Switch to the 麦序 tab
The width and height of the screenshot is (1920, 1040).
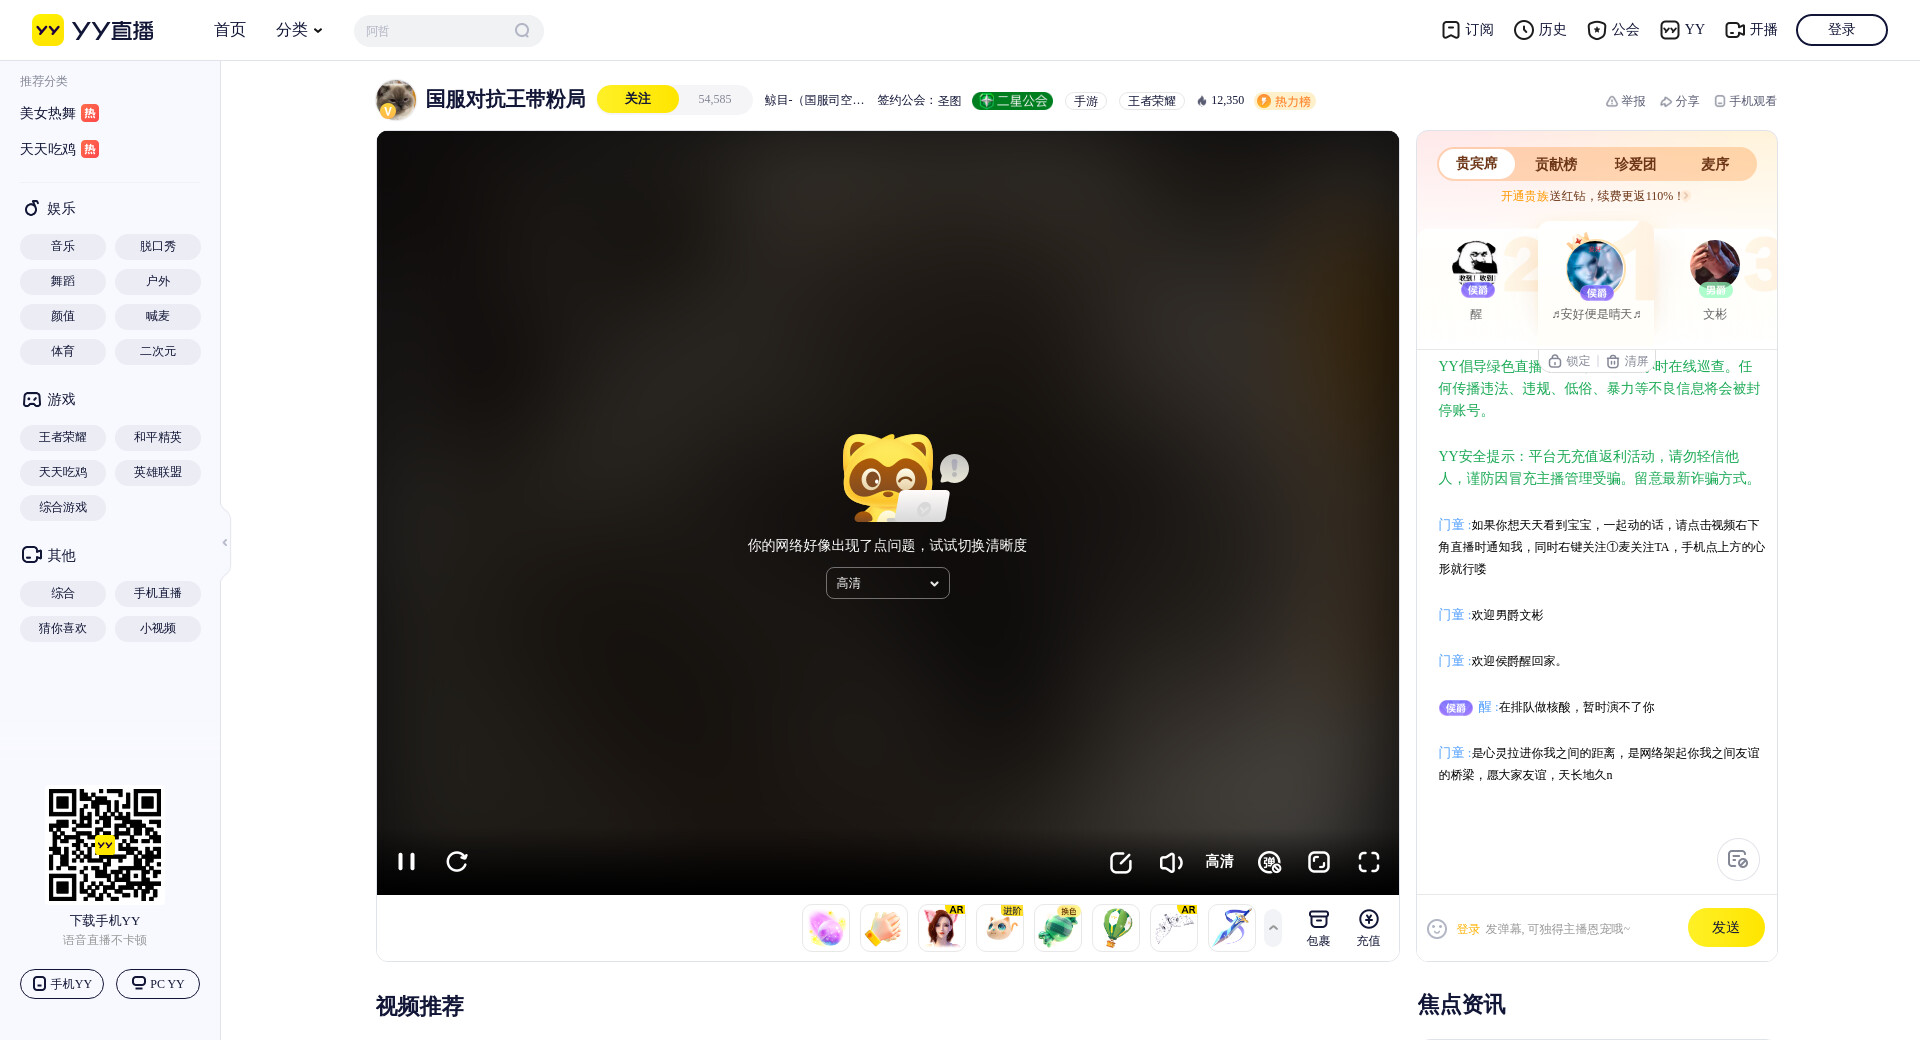tap(1715, 164)
